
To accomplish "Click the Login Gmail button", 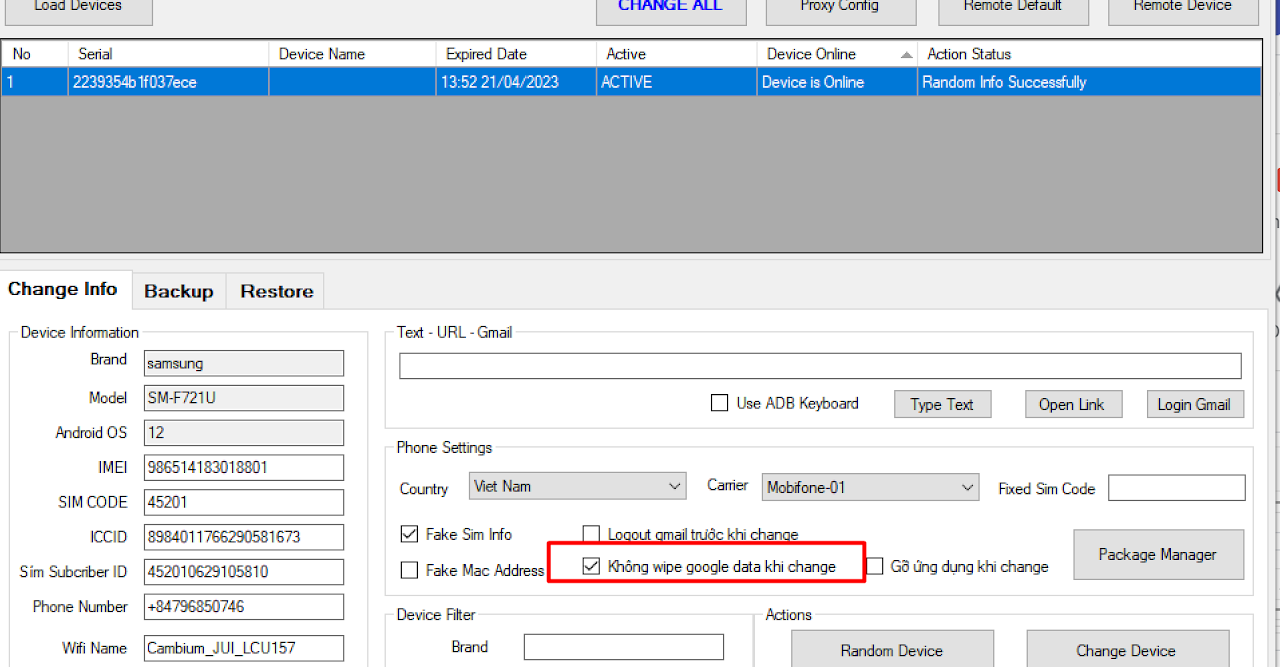I will point(1194,404).
